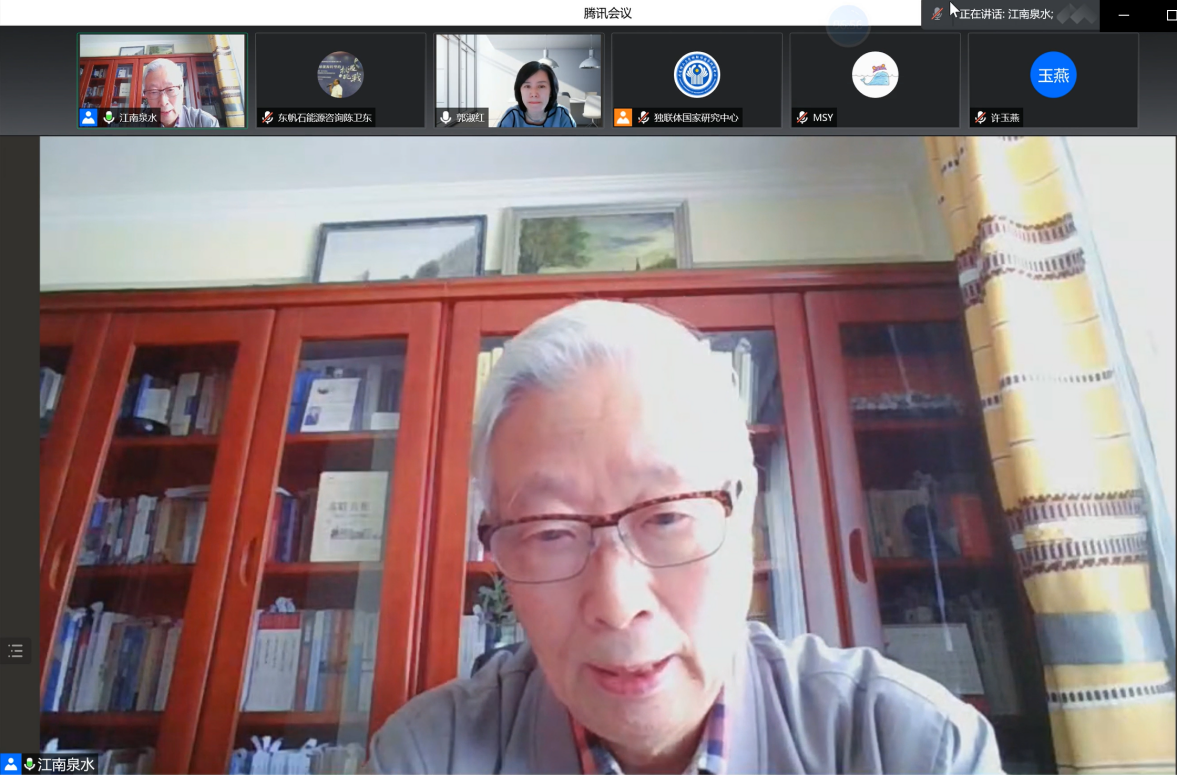Click green mic icon in main video label
The width and height of the screenshot is (1177, 775).
[x=30, y=765]
